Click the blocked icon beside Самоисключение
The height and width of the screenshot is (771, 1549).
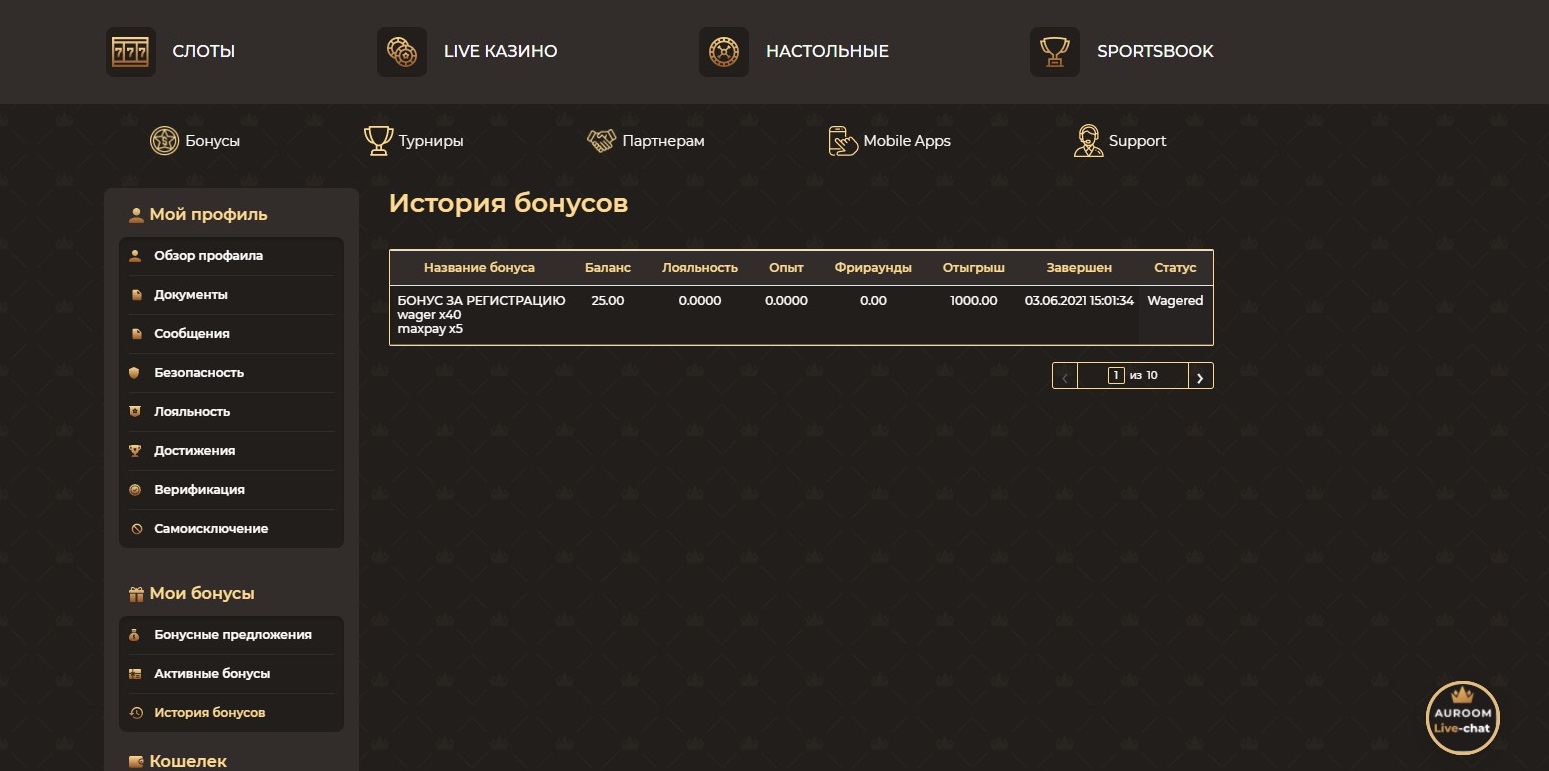coord(135,529)
